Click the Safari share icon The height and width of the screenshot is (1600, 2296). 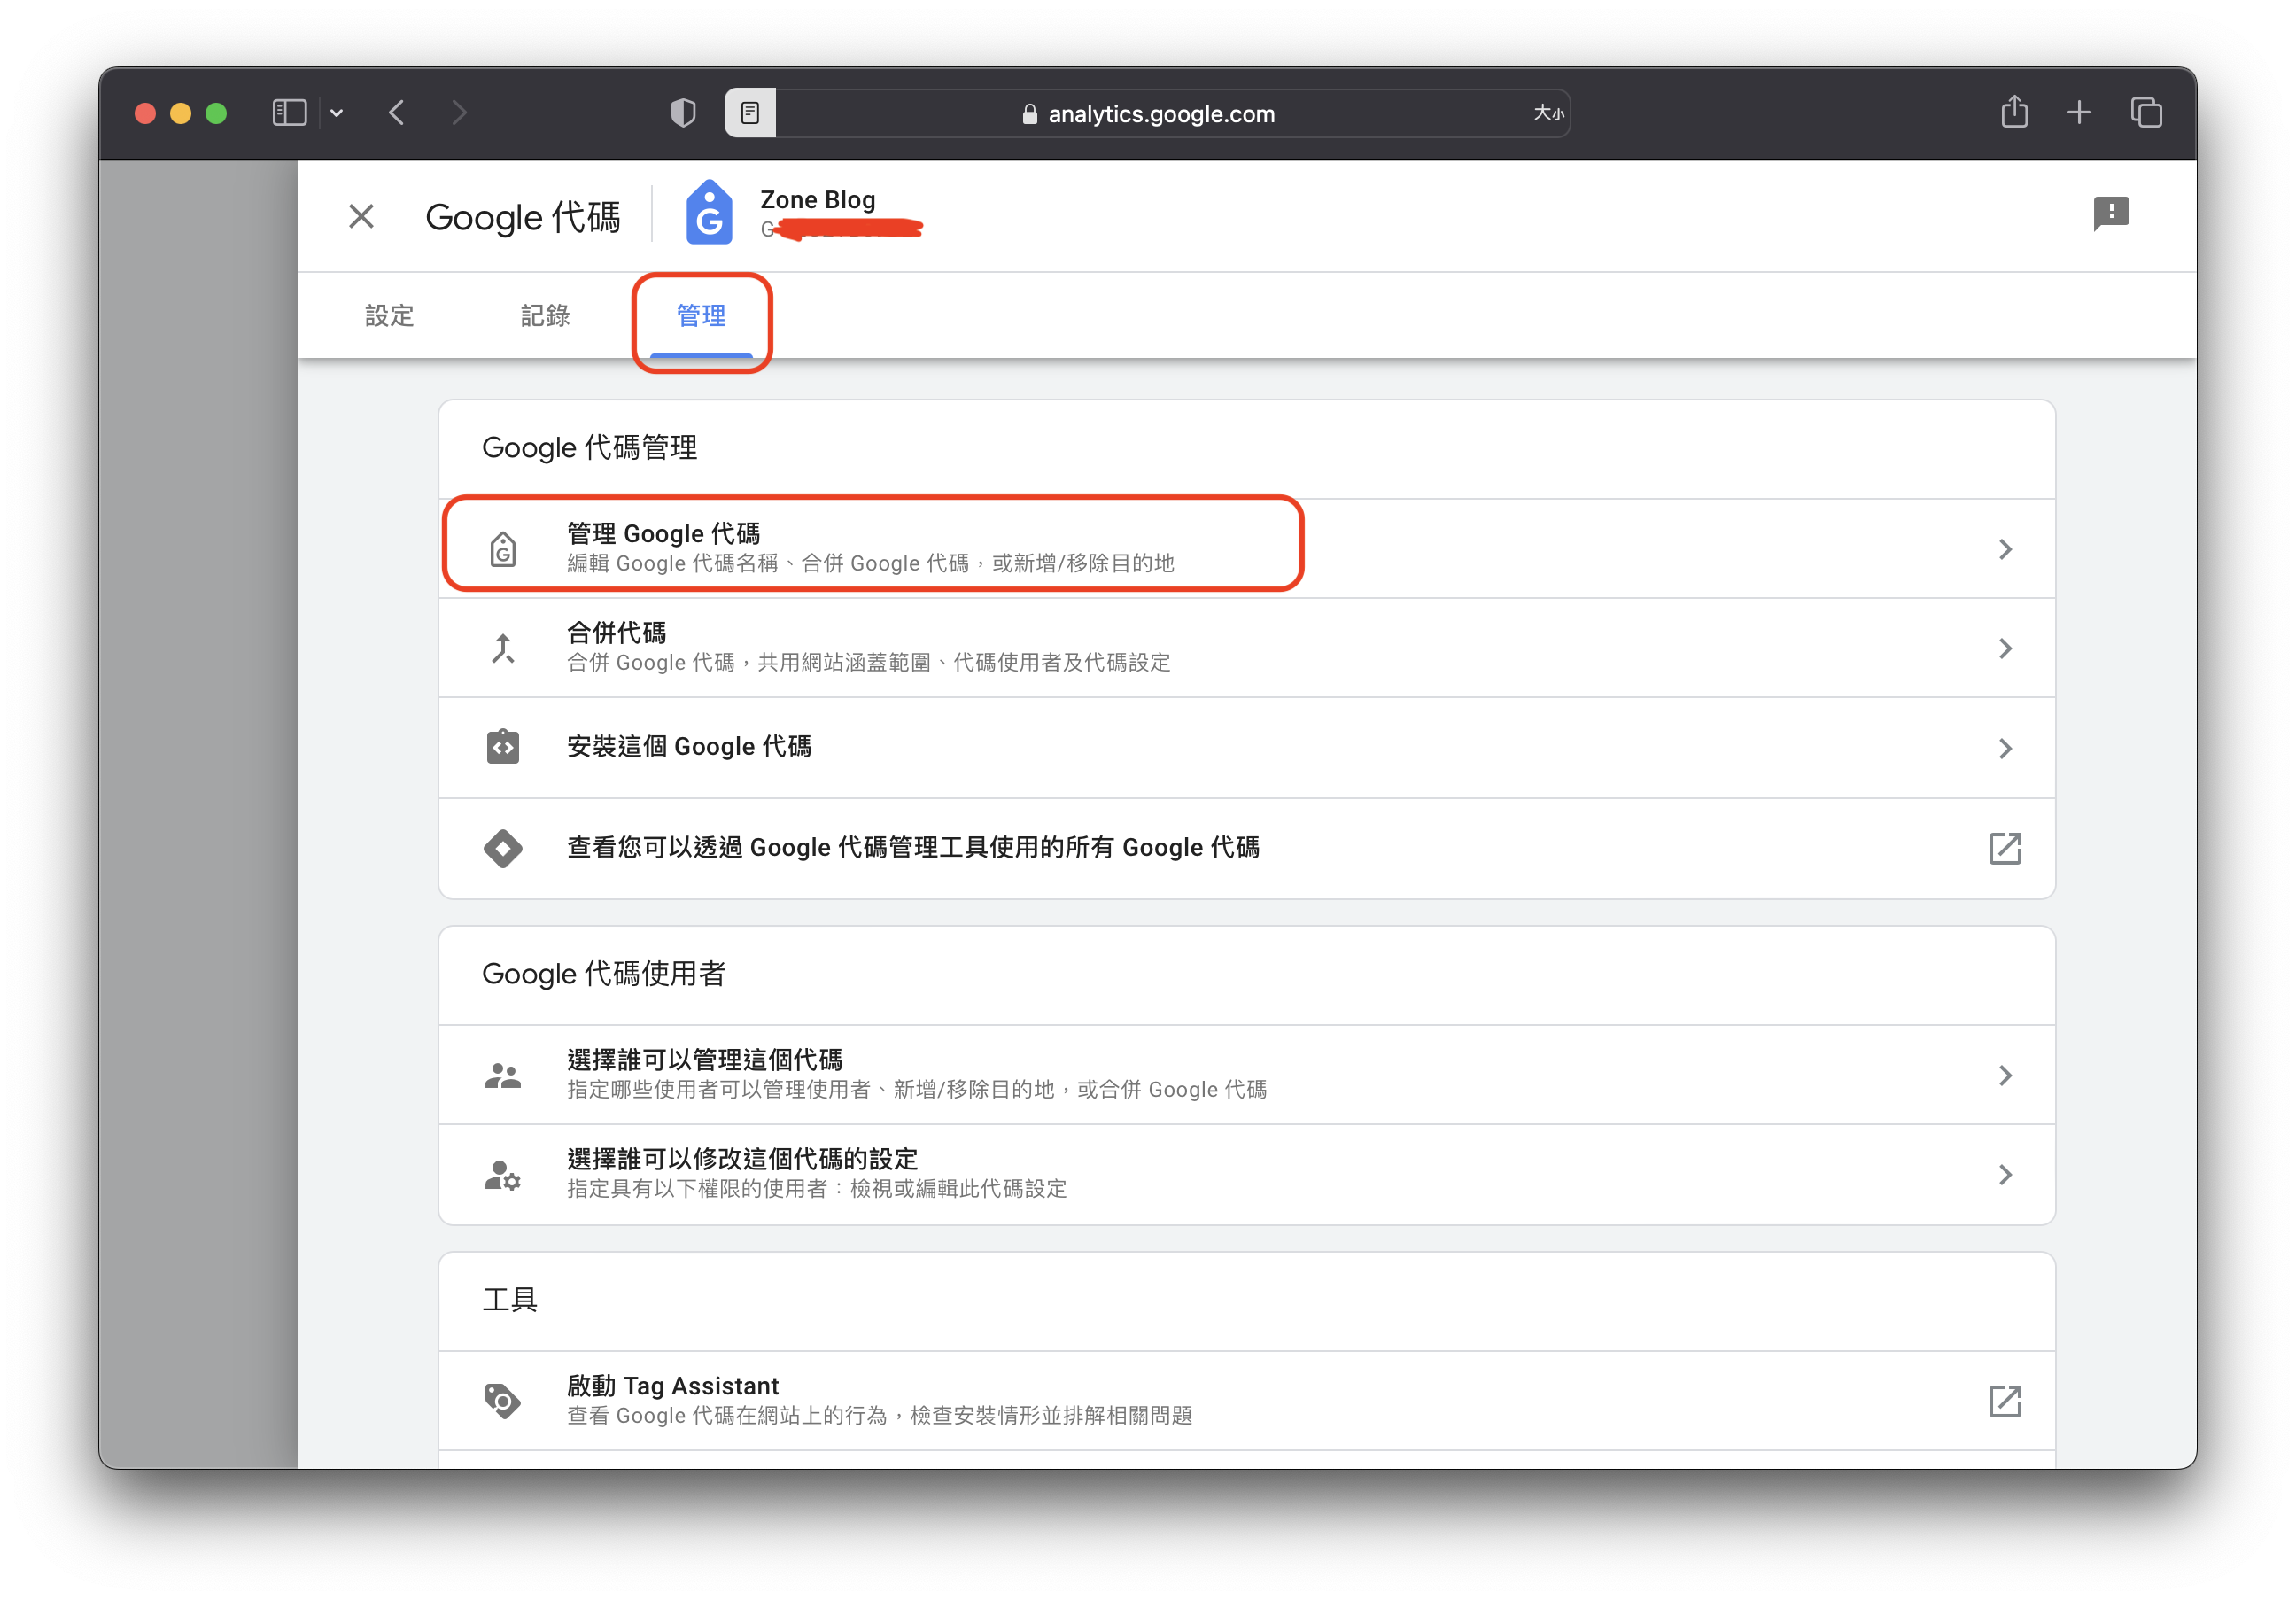(2014, 112)
